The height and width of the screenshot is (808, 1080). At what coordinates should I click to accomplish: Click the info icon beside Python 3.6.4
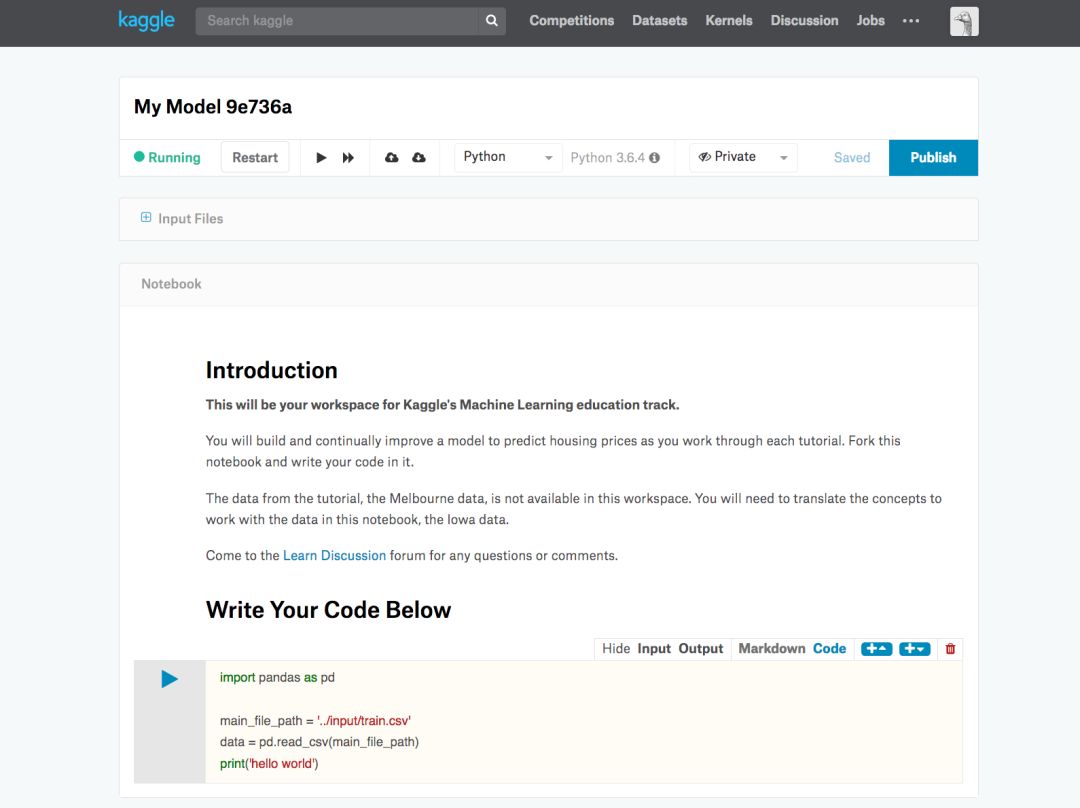pos(655,158)
